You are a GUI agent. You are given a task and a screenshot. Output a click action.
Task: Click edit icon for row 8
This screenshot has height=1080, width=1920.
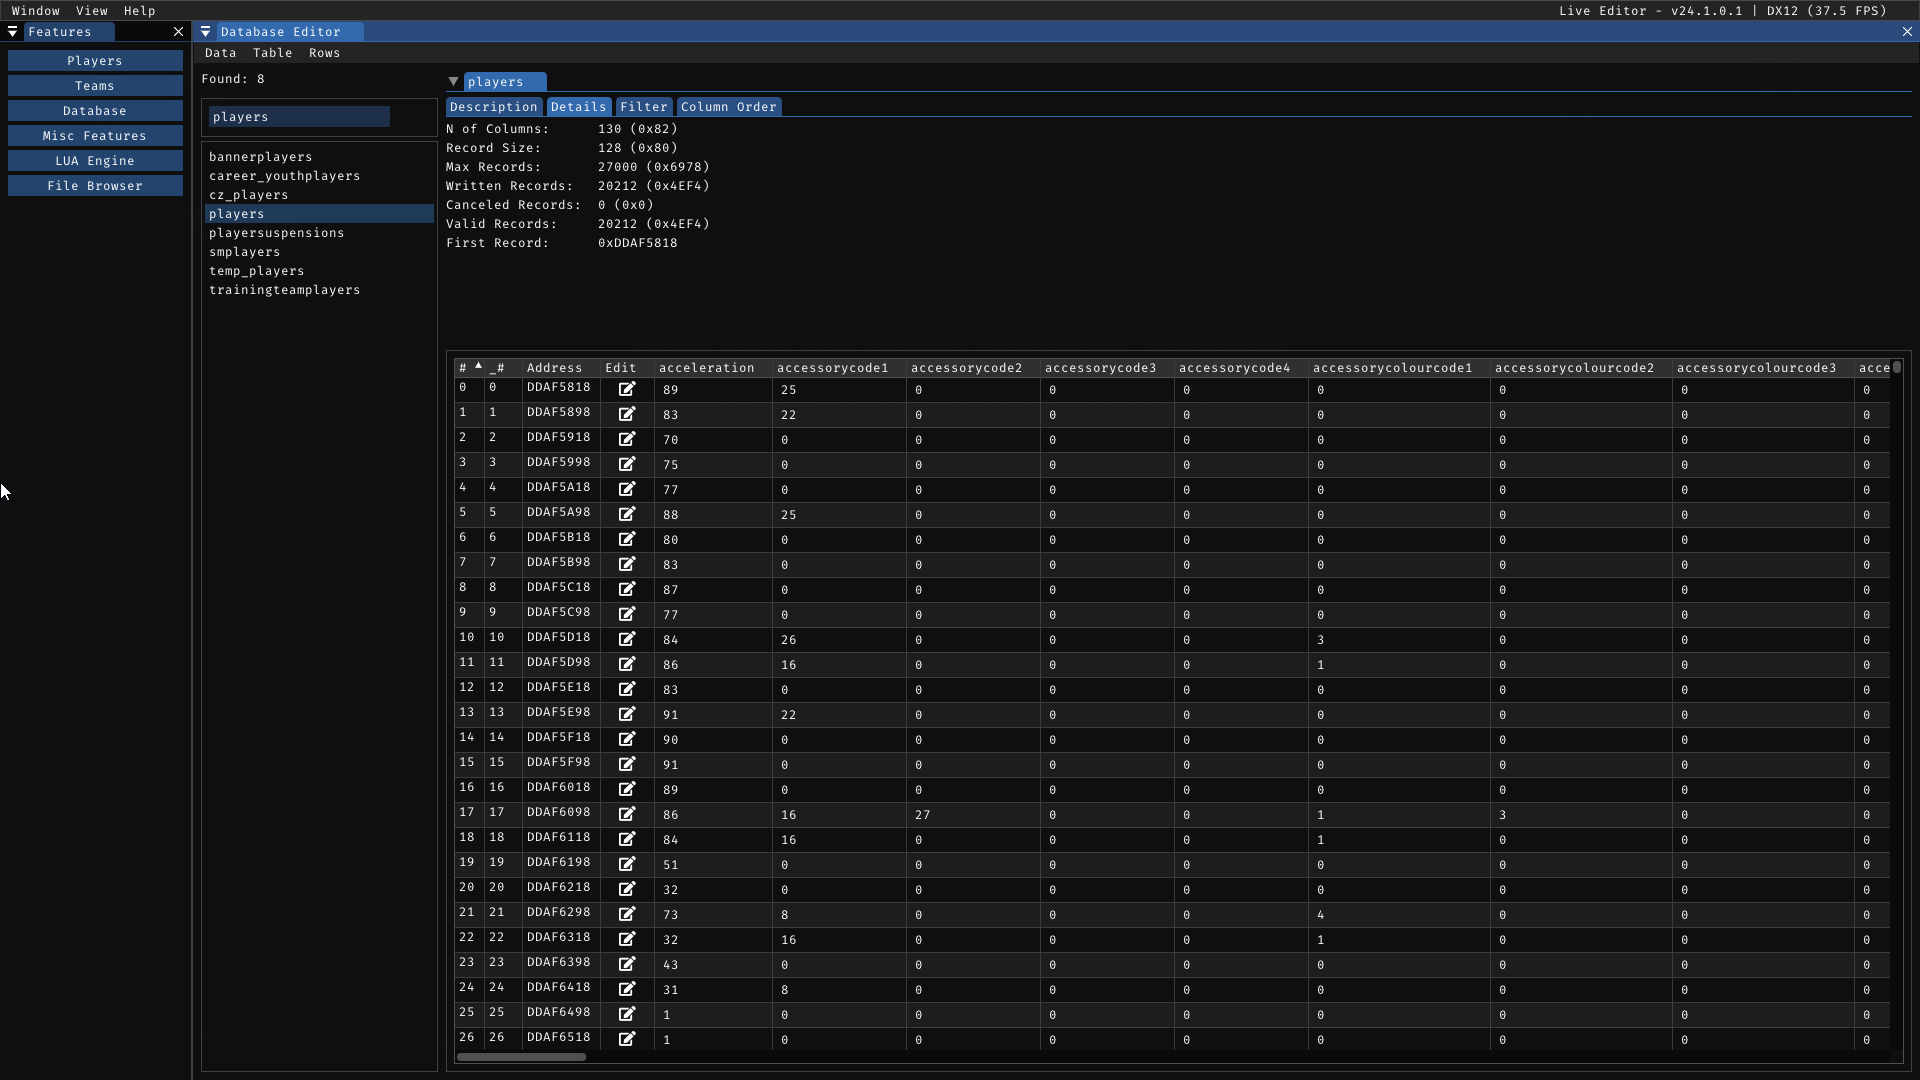tap(627, 589)
